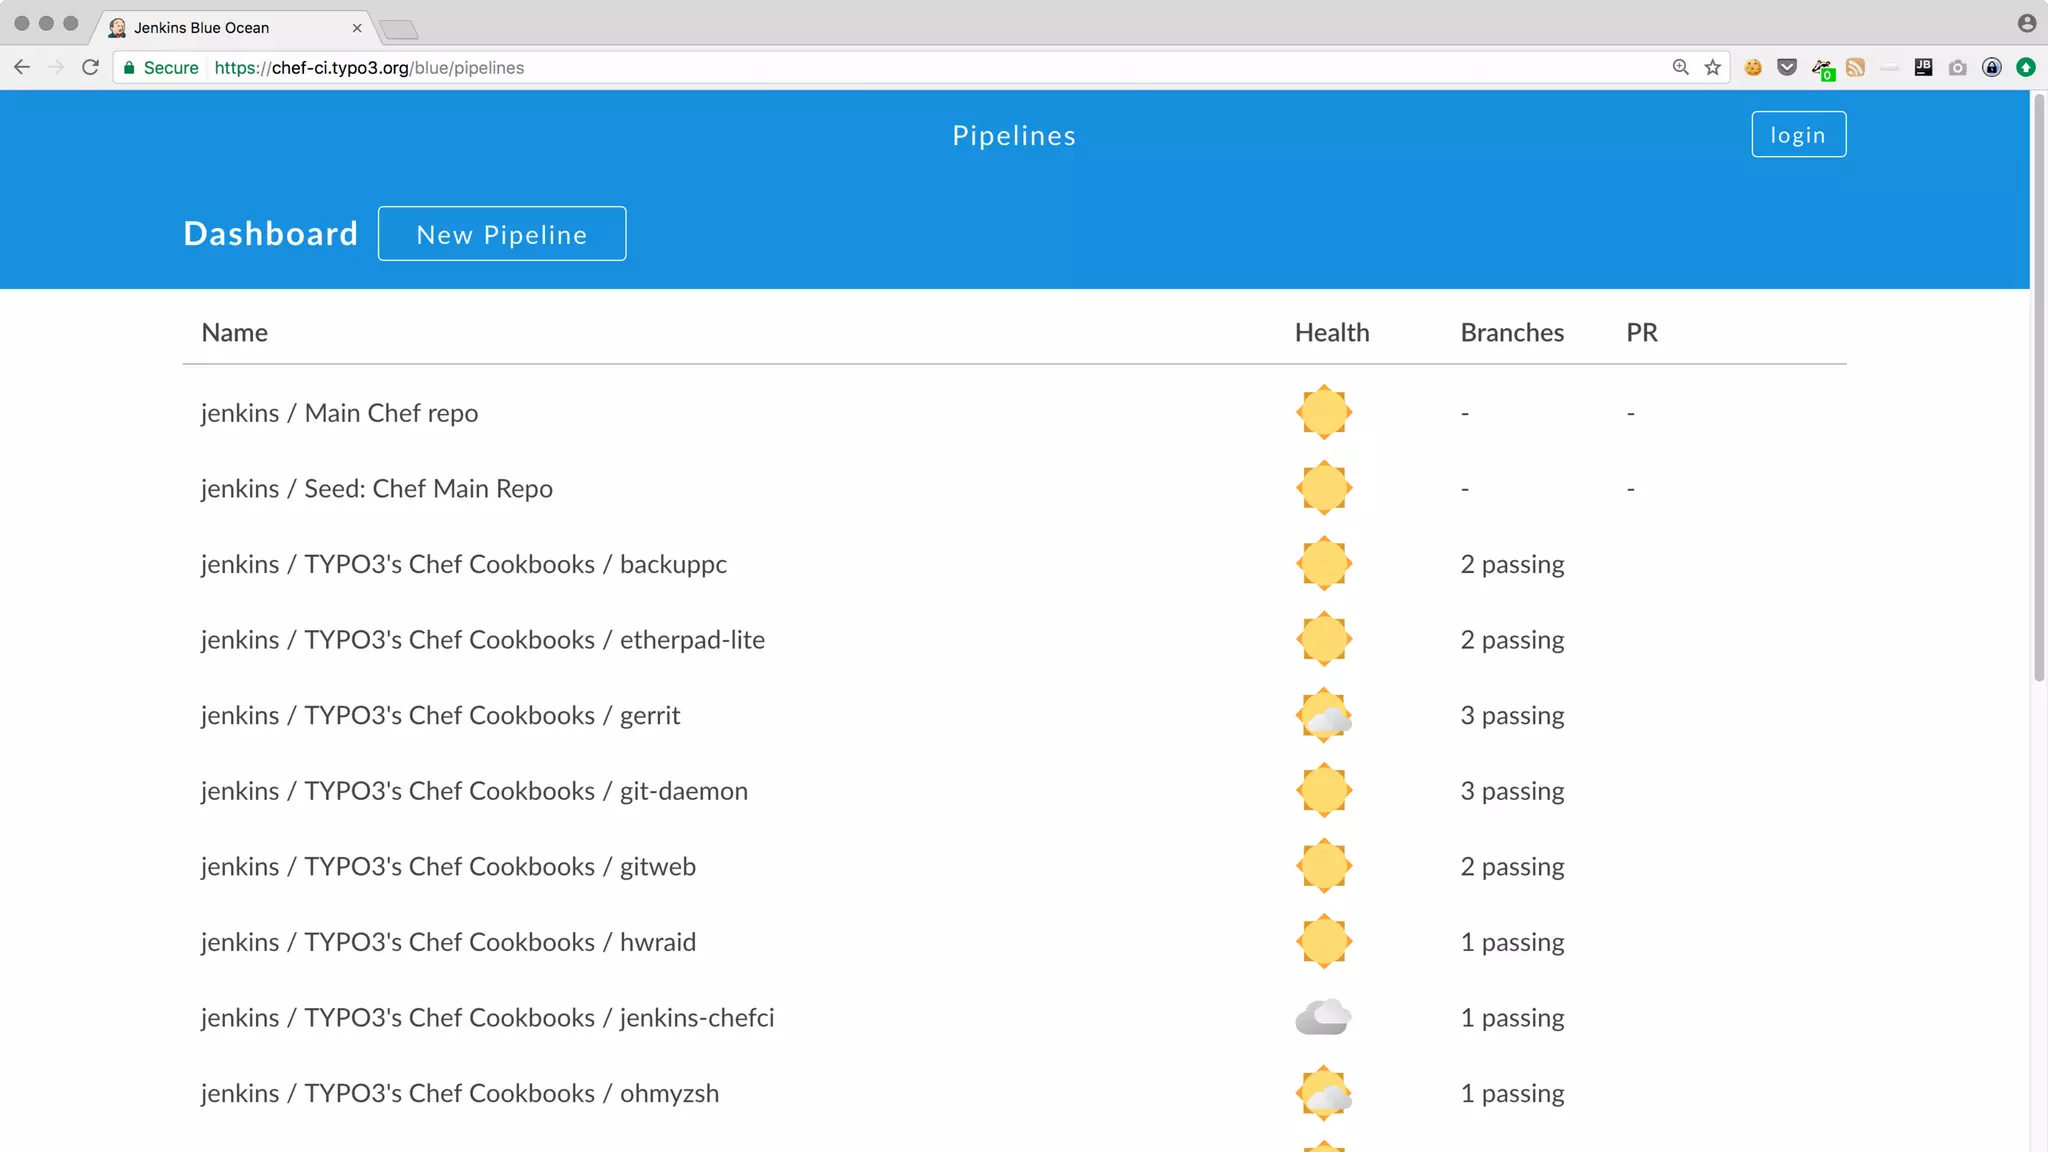Click the JetBrains JB extension icon

point(1923,67)
